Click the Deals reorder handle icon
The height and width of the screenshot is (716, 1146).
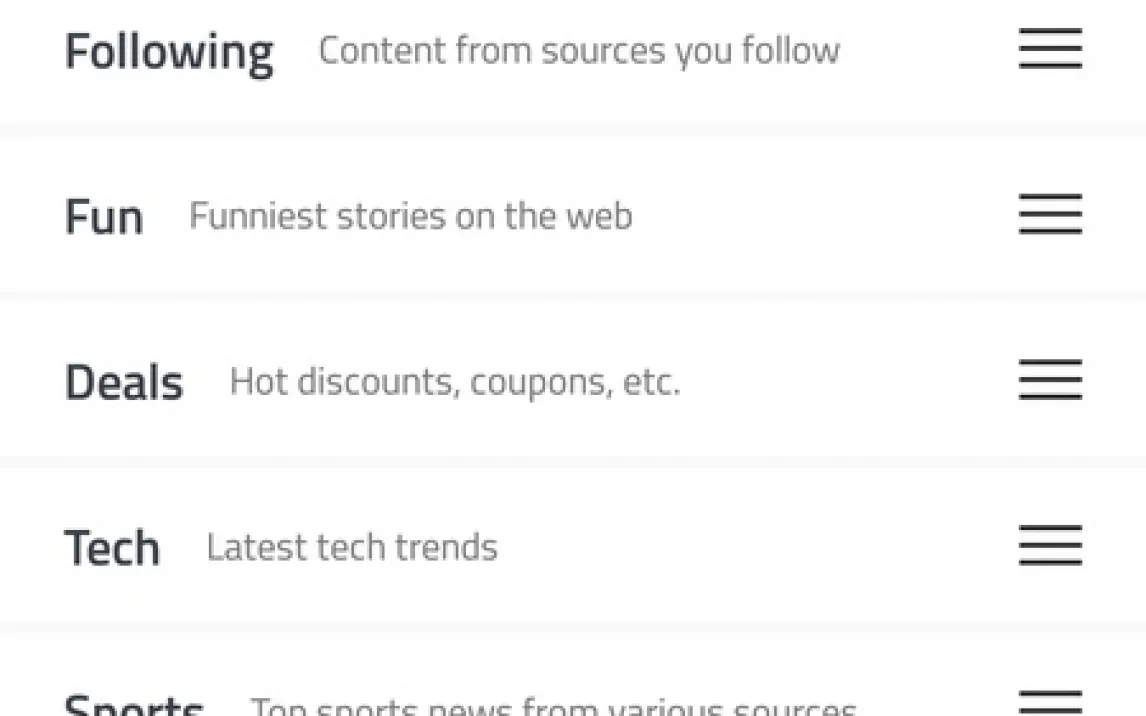point(1050,380)
